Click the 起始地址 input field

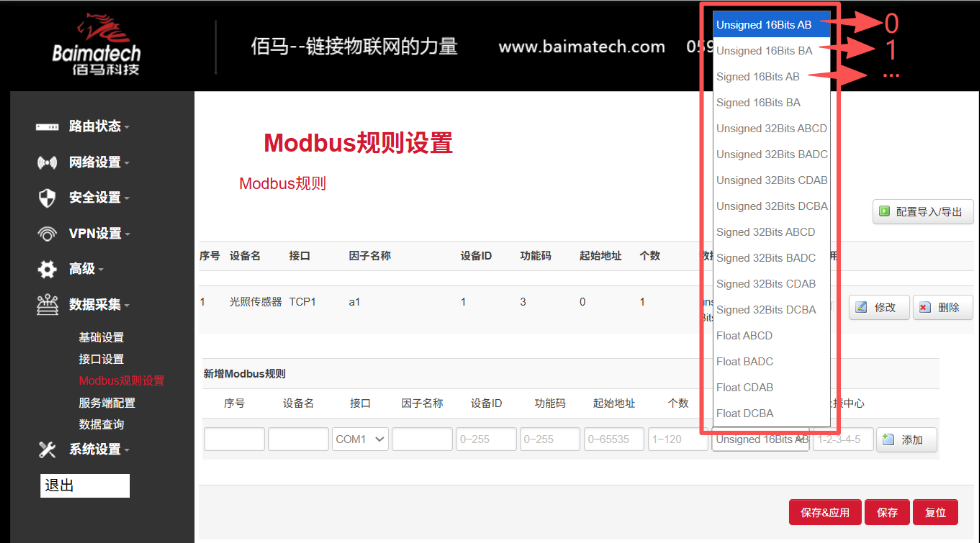[614, 439]
